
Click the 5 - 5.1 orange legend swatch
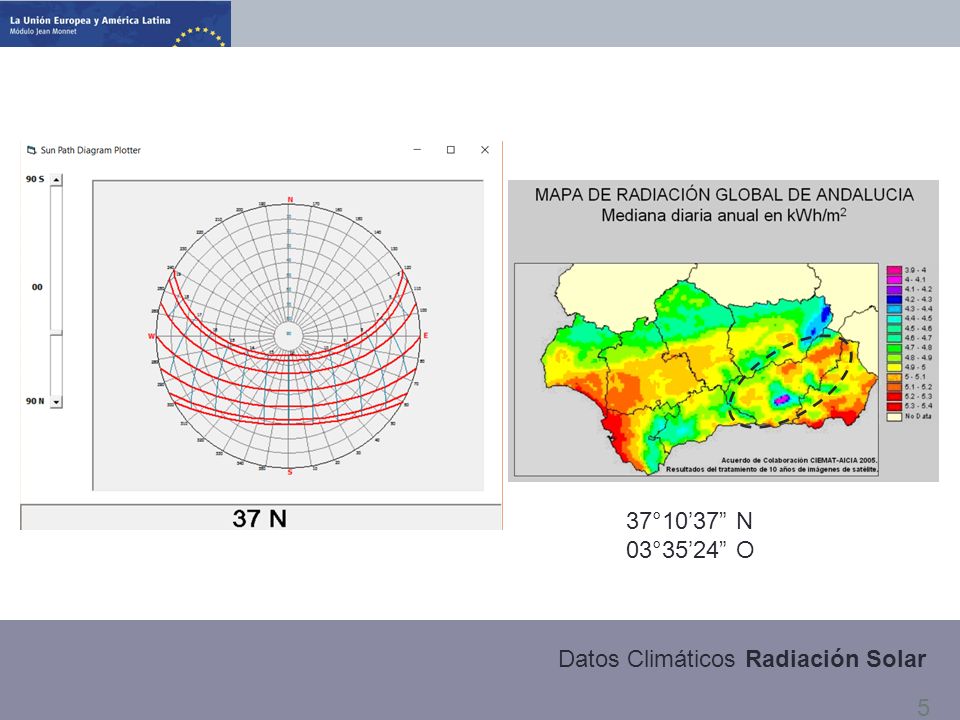(894, 377)
